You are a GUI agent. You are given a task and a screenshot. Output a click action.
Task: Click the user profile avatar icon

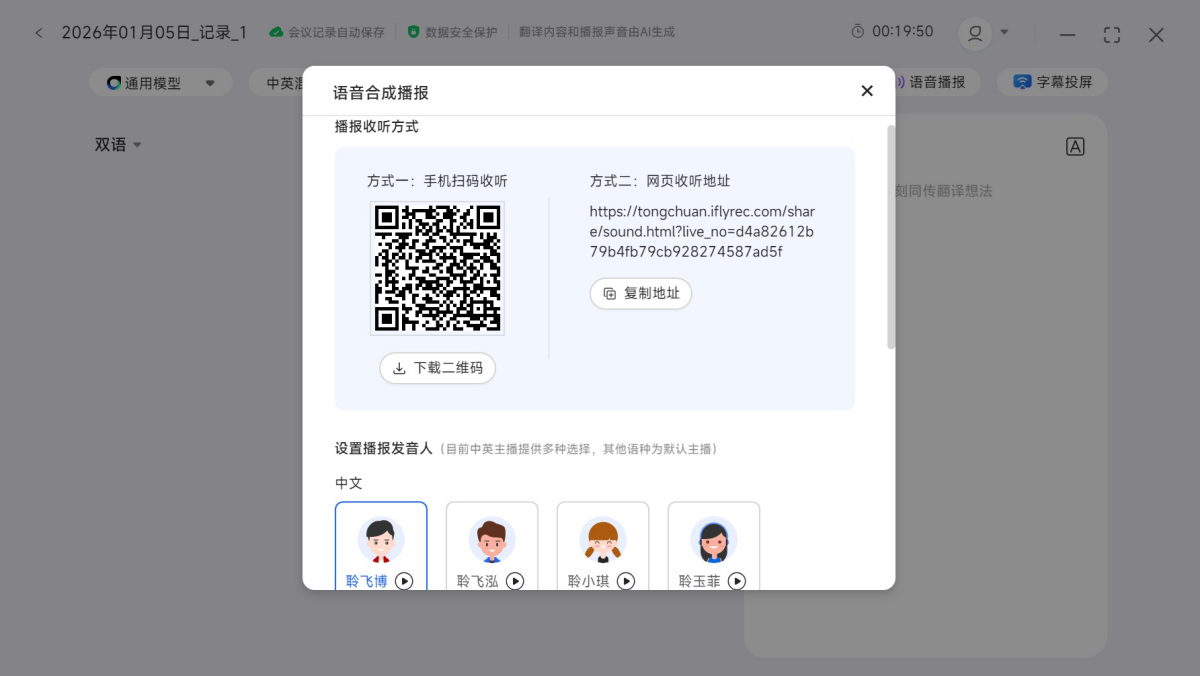[974, 32]
